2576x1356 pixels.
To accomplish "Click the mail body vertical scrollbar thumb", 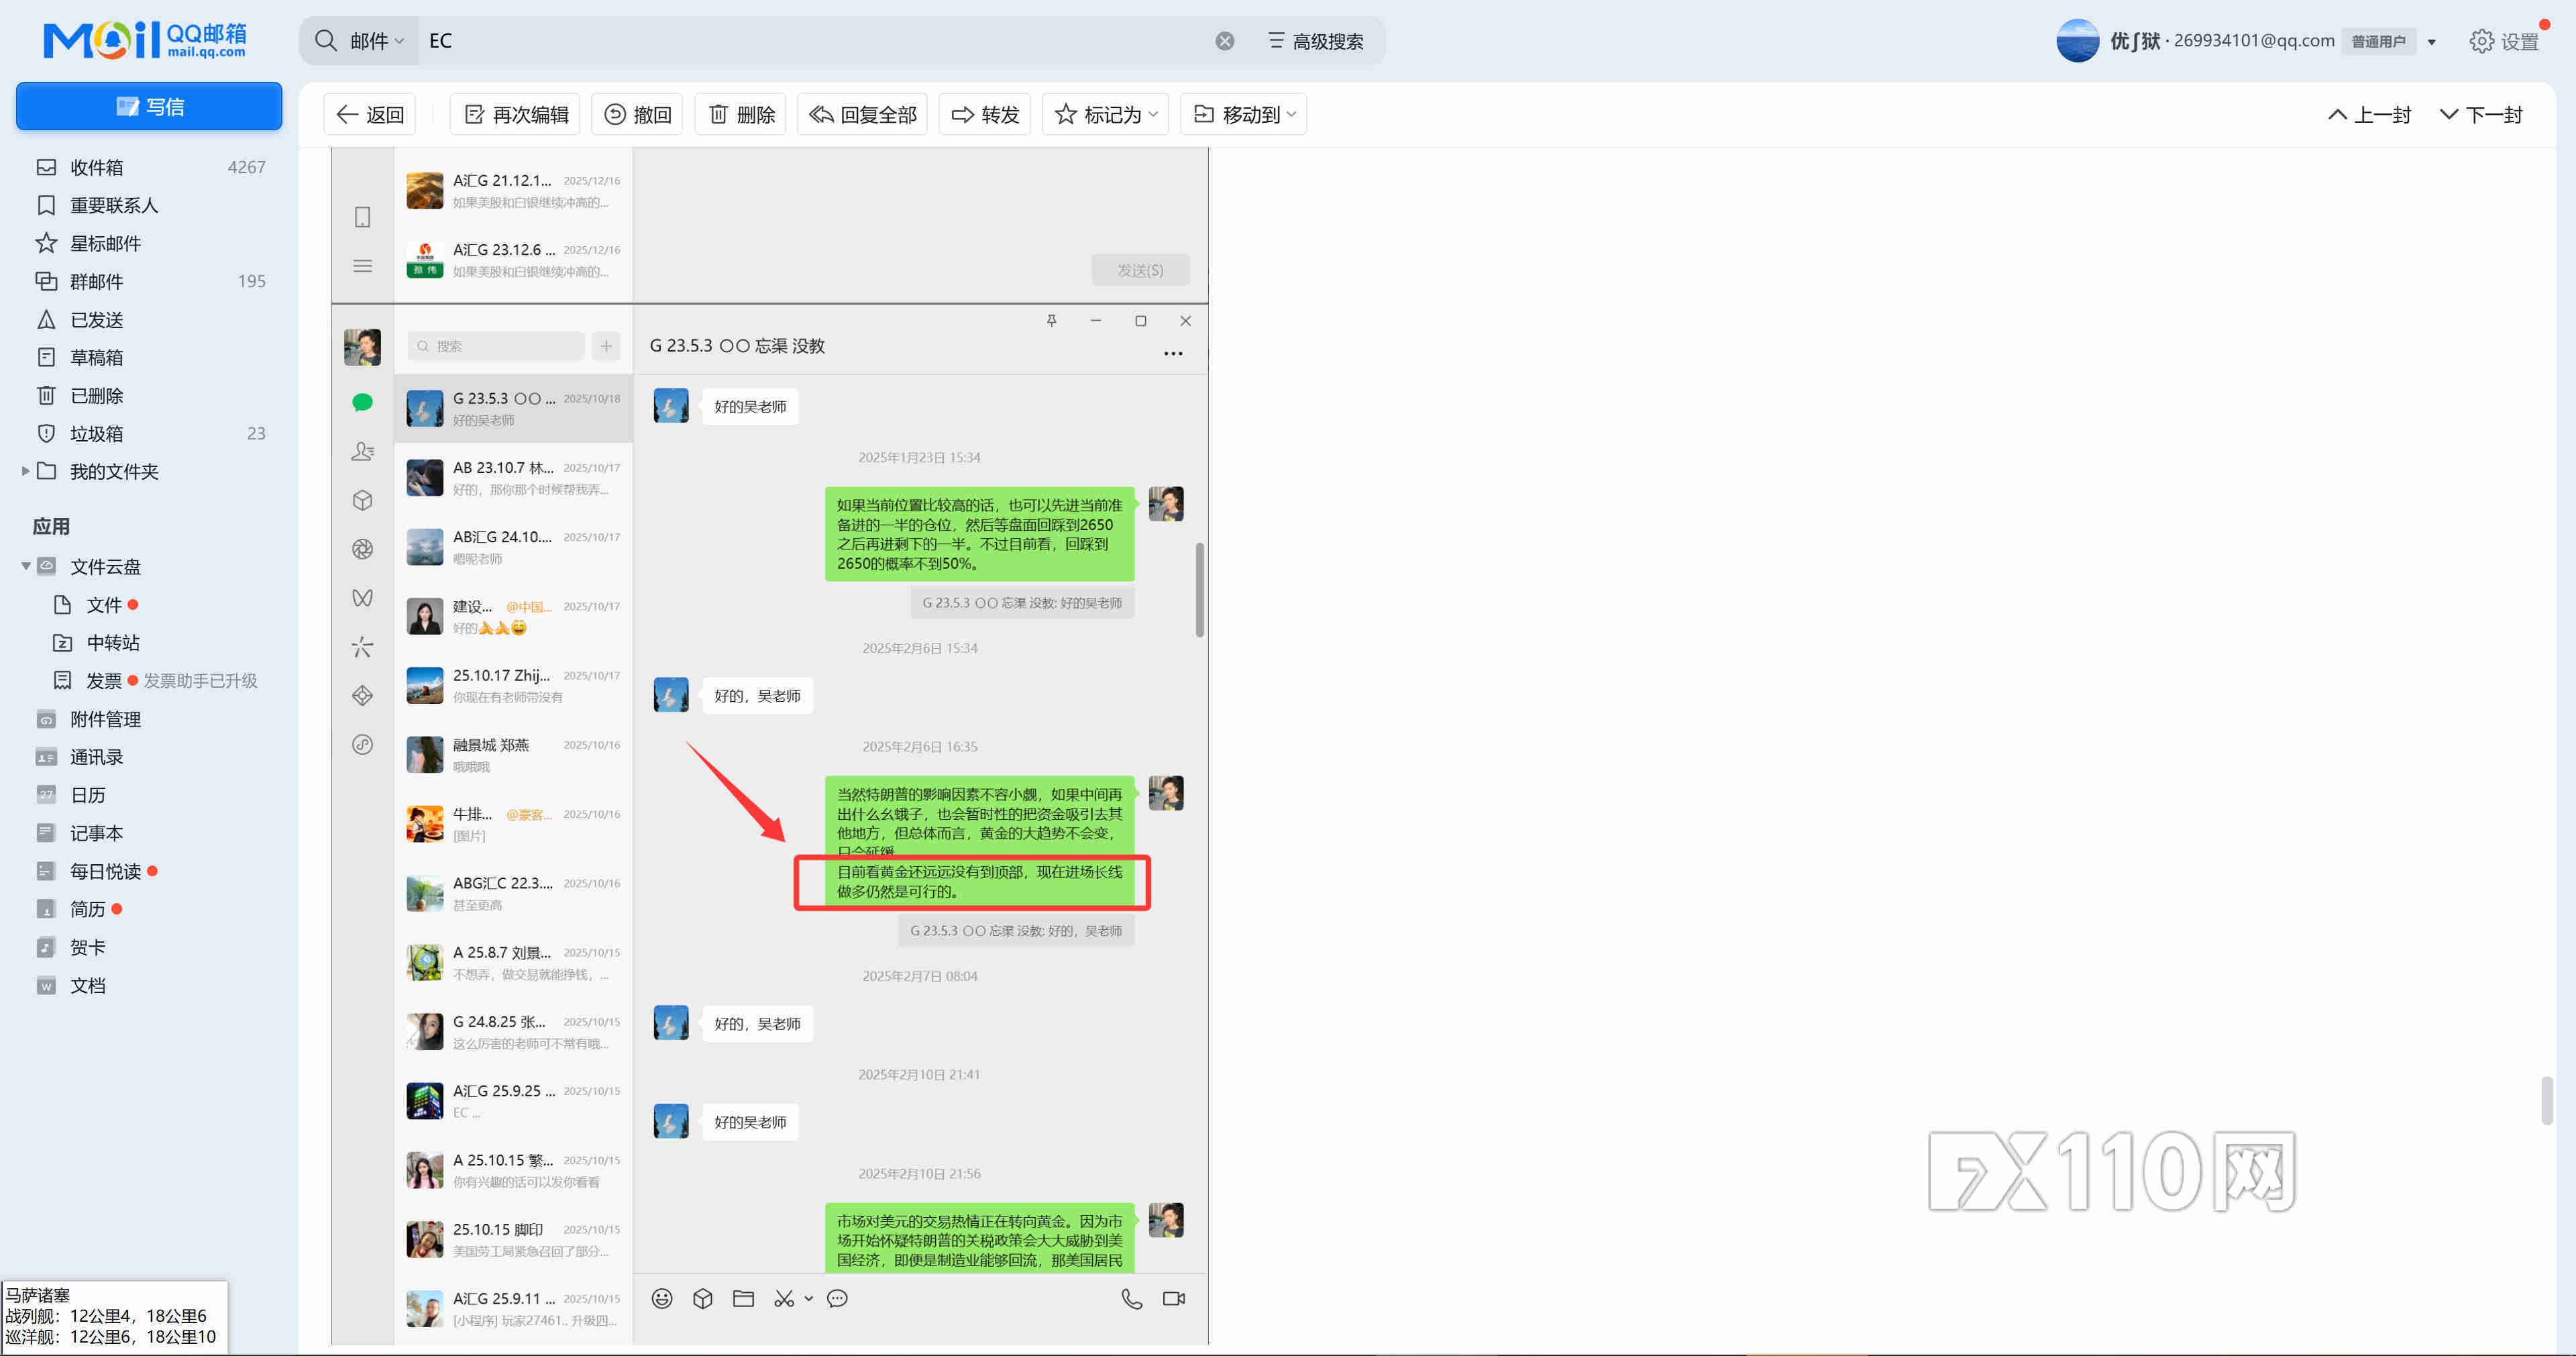I will click(2546, 1100).
